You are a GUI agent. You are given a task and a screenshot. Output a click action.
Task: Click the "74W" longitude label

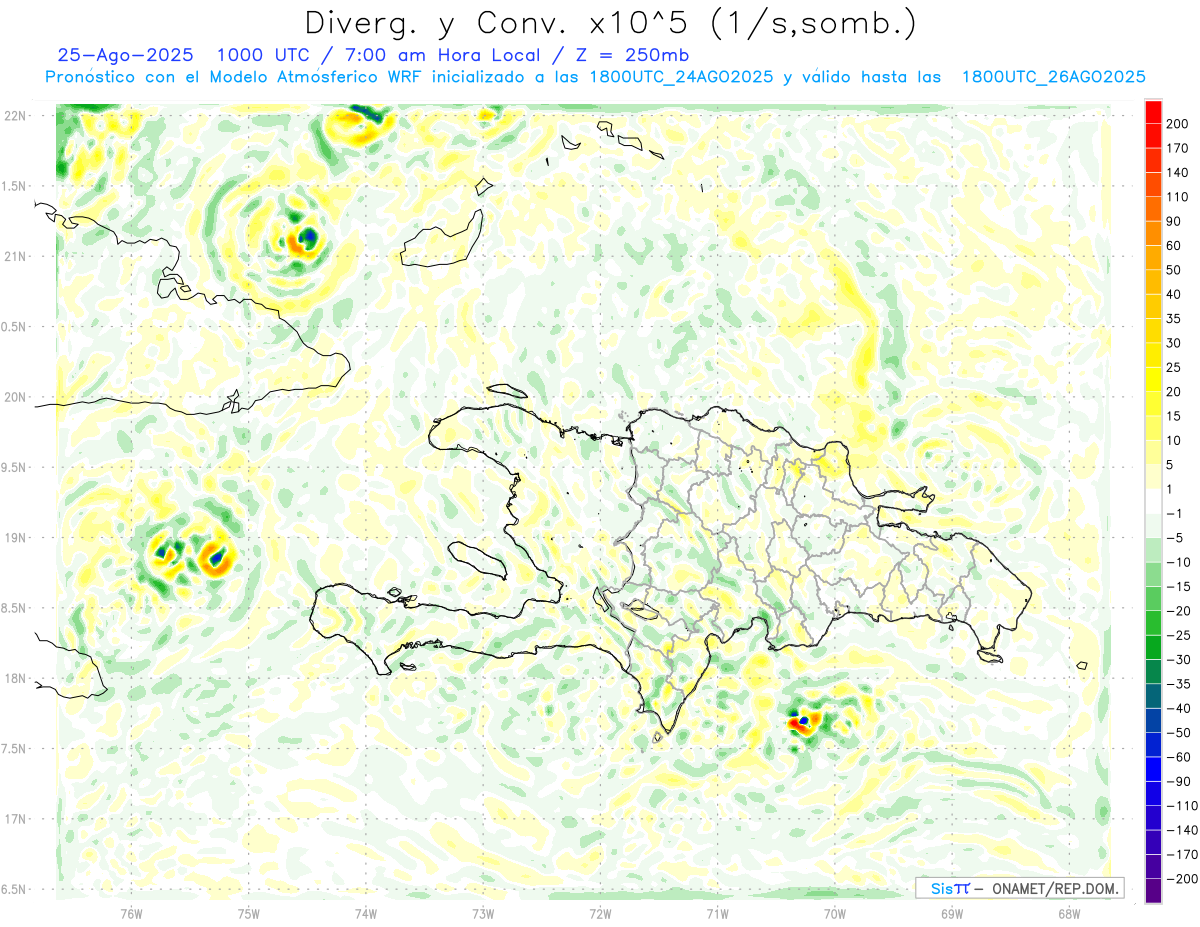click(x=366, y=913)
